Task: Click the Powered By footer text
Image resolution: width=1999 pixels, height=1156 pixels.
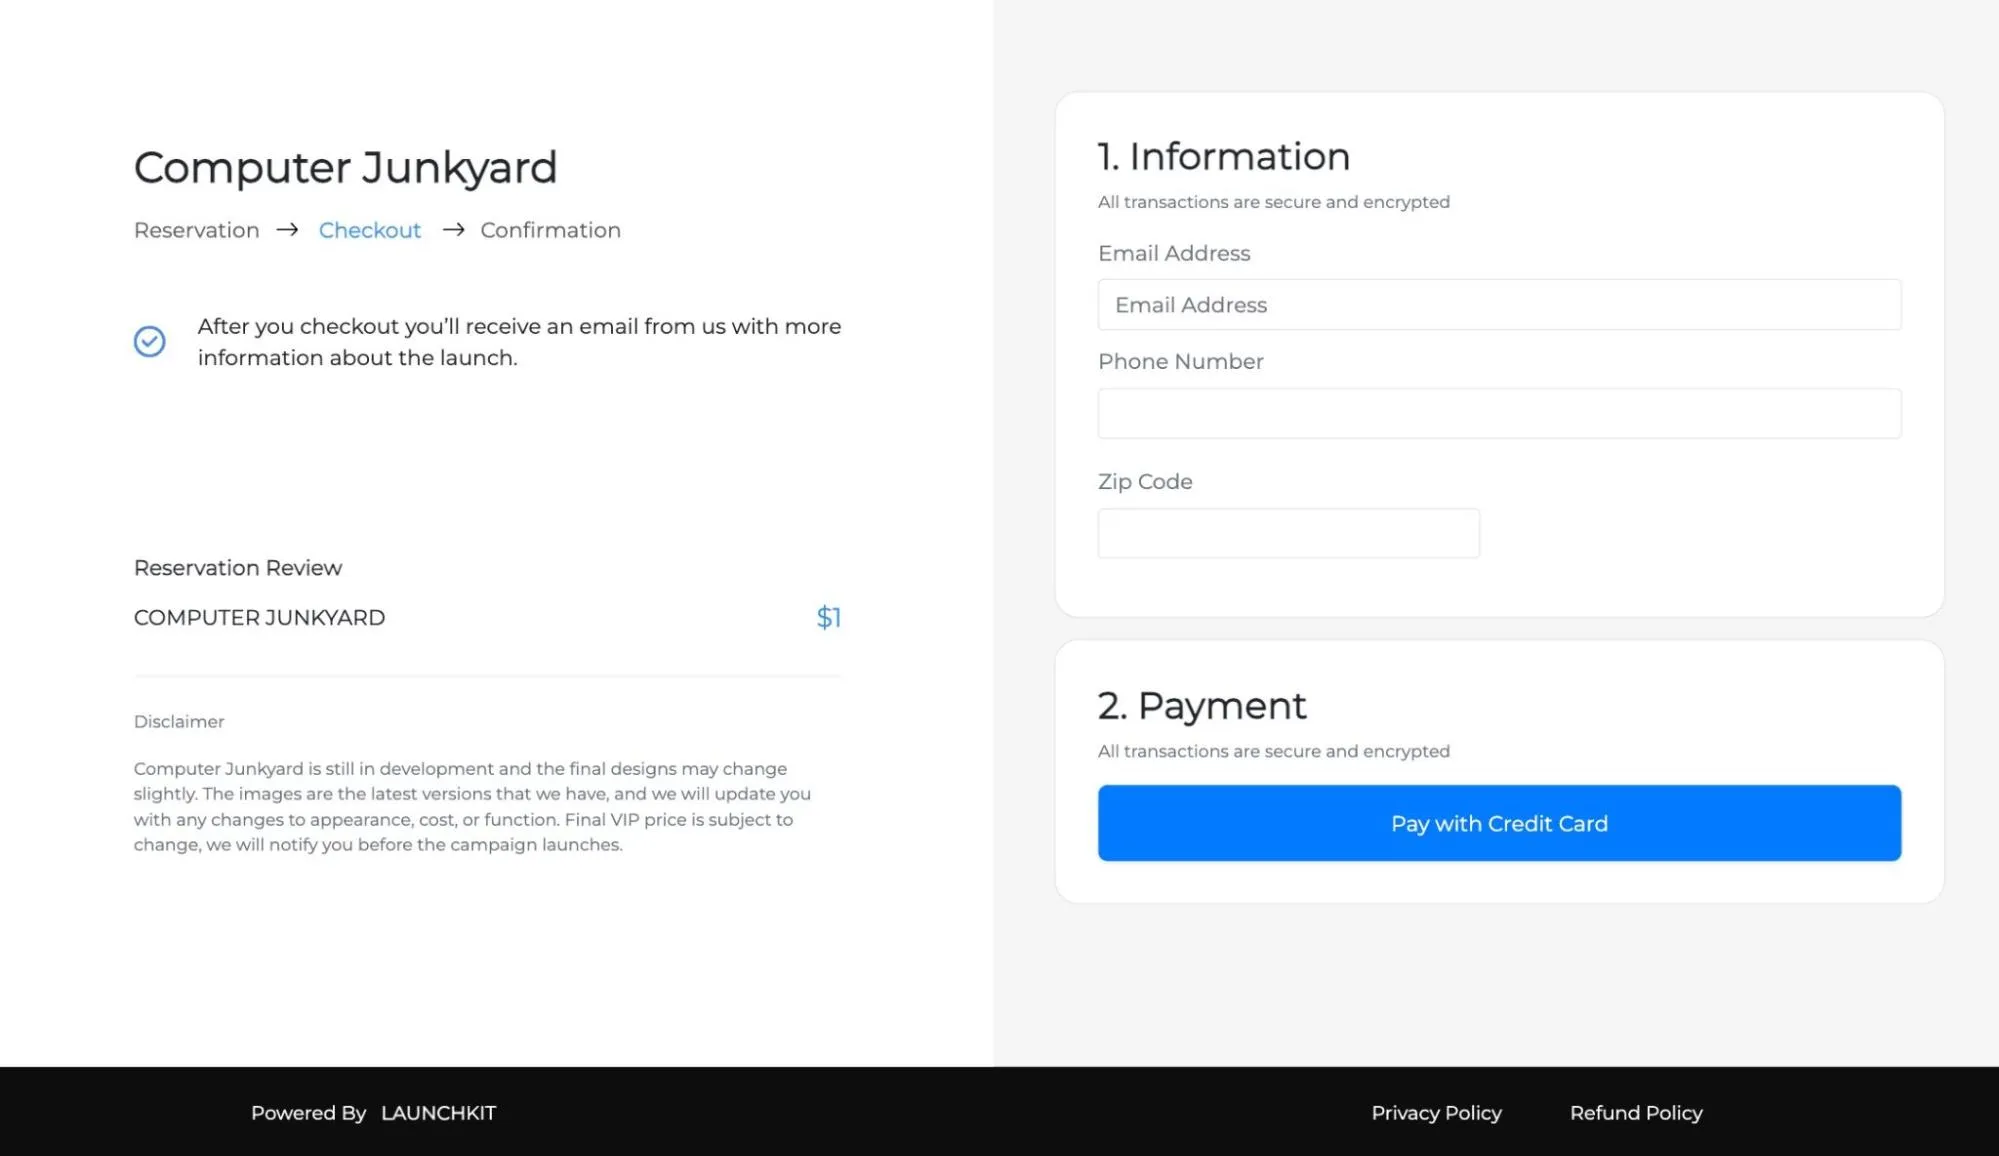Action: 309,1113
